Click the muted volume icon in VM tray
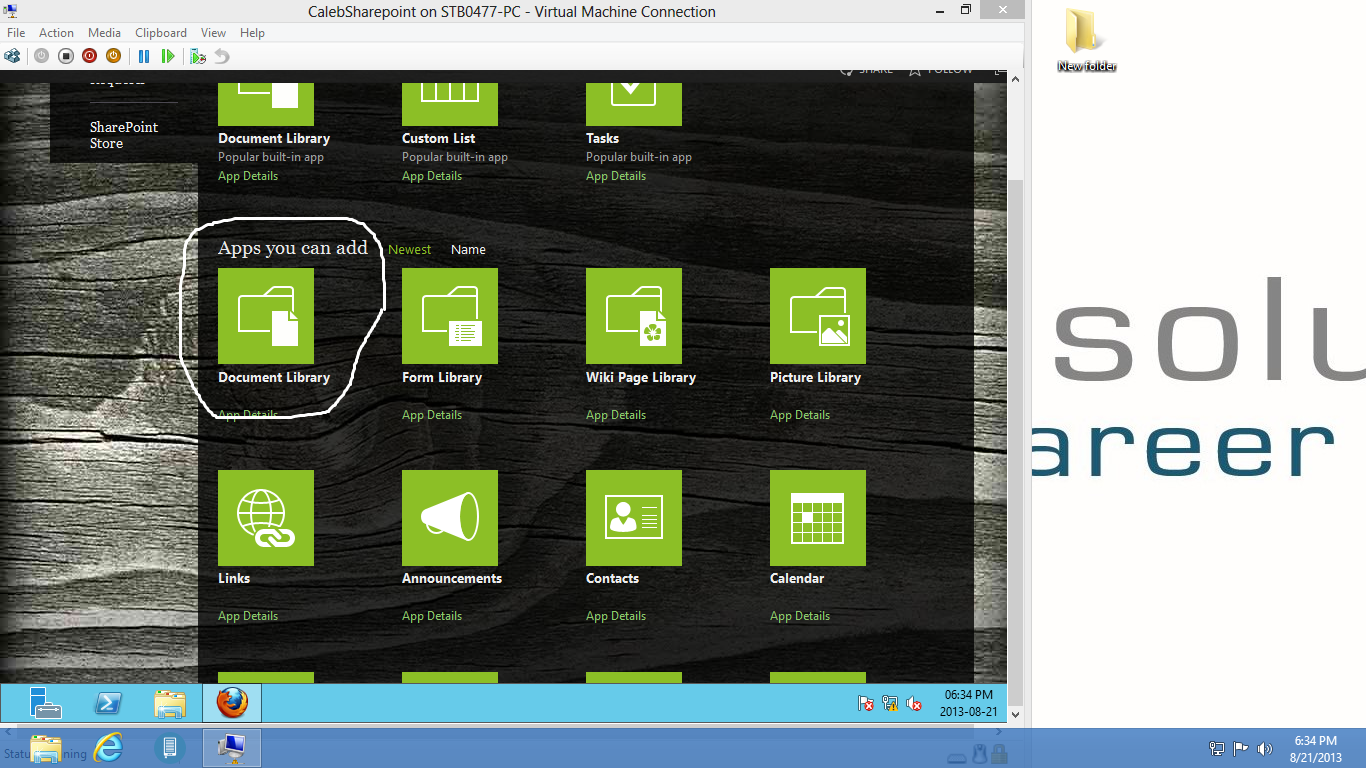Screen dimensions: 1366x768 [914, 704]
